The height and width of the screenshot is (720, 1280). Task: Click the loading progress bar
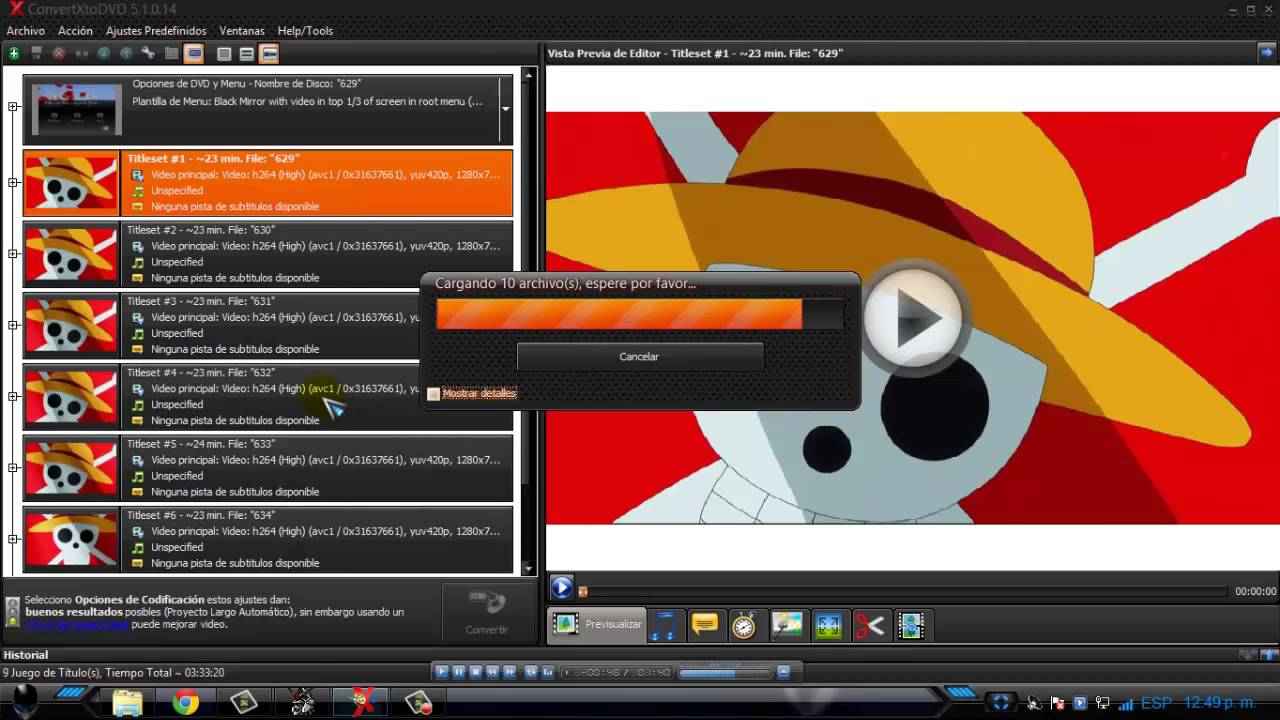[x=640, y=314]
